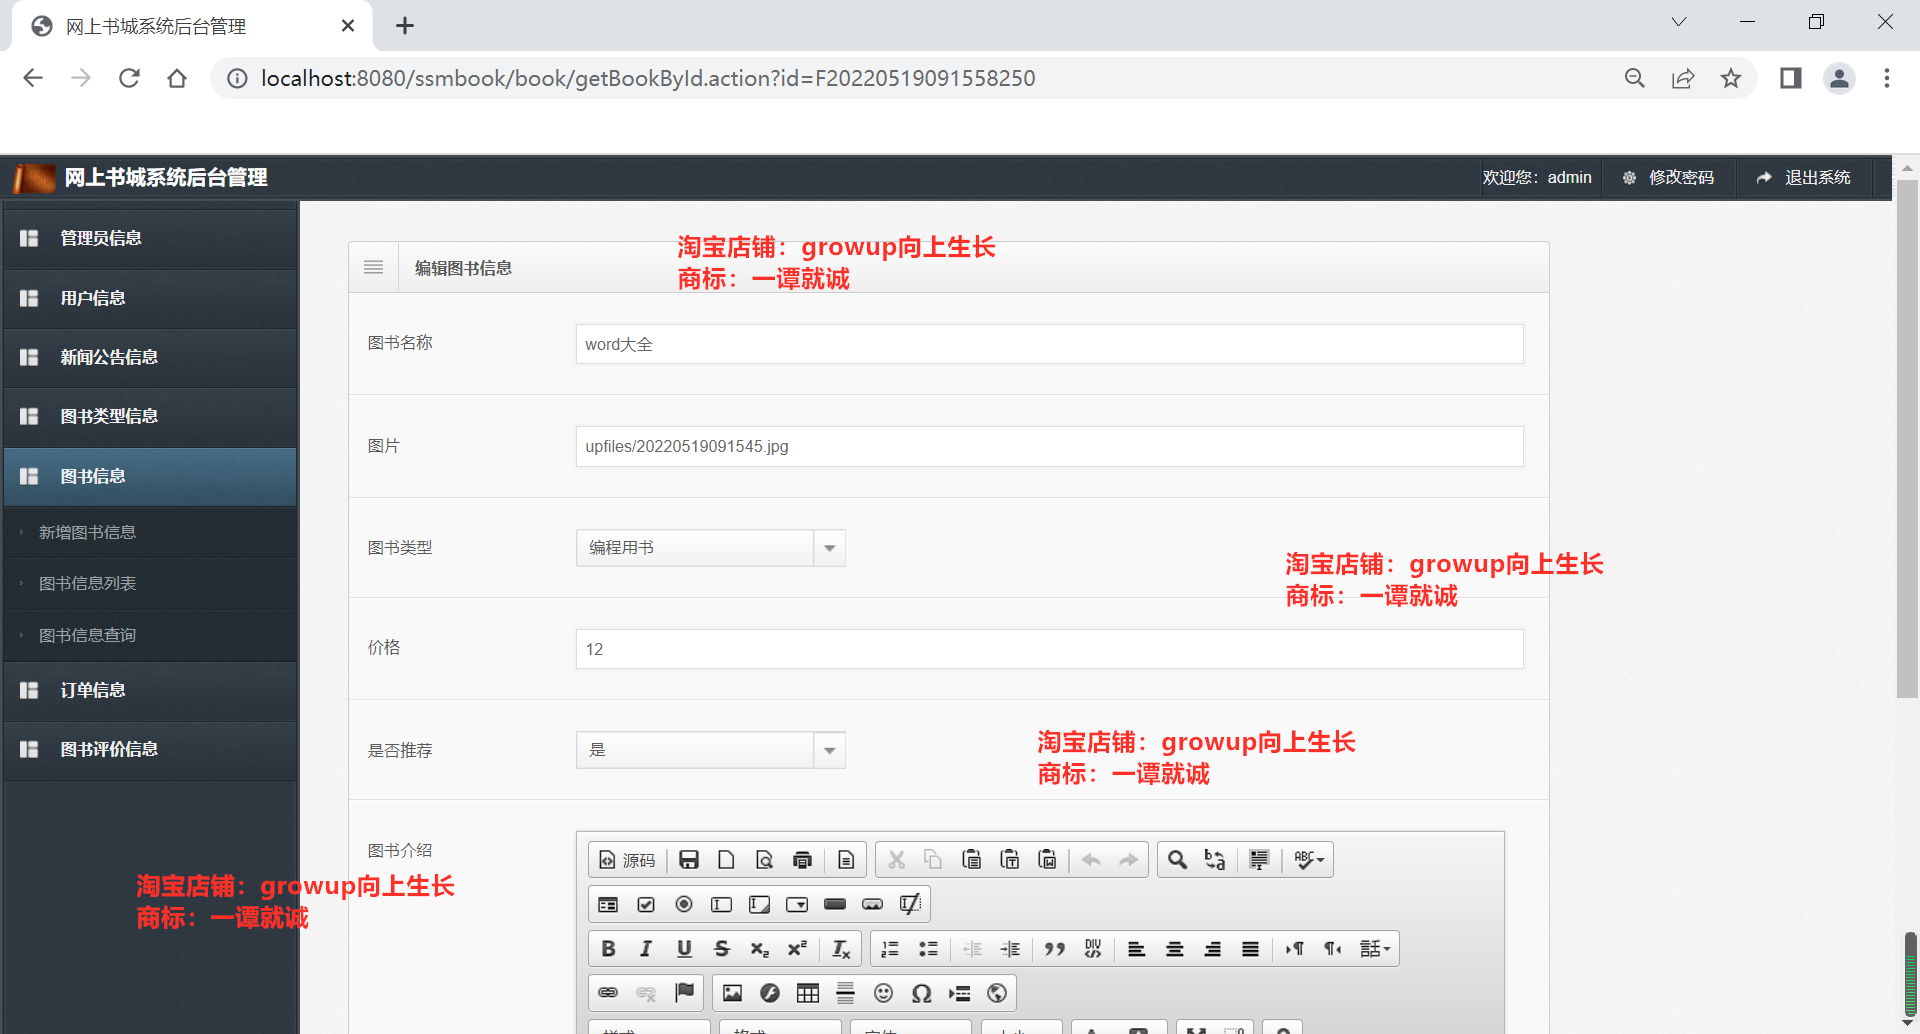Insert a text field form icon
Viewport: 1920px width, 1034px height.
(722, 905)
